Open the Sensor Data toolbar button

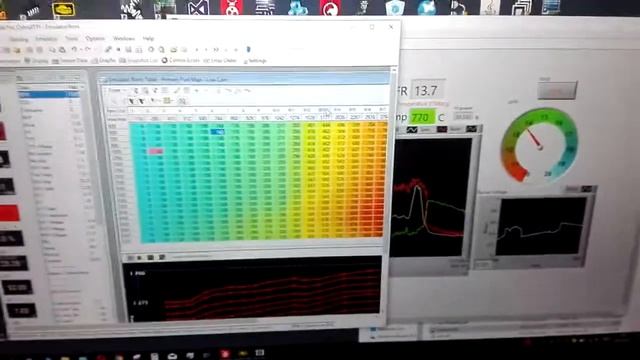[x=70, y=60]
